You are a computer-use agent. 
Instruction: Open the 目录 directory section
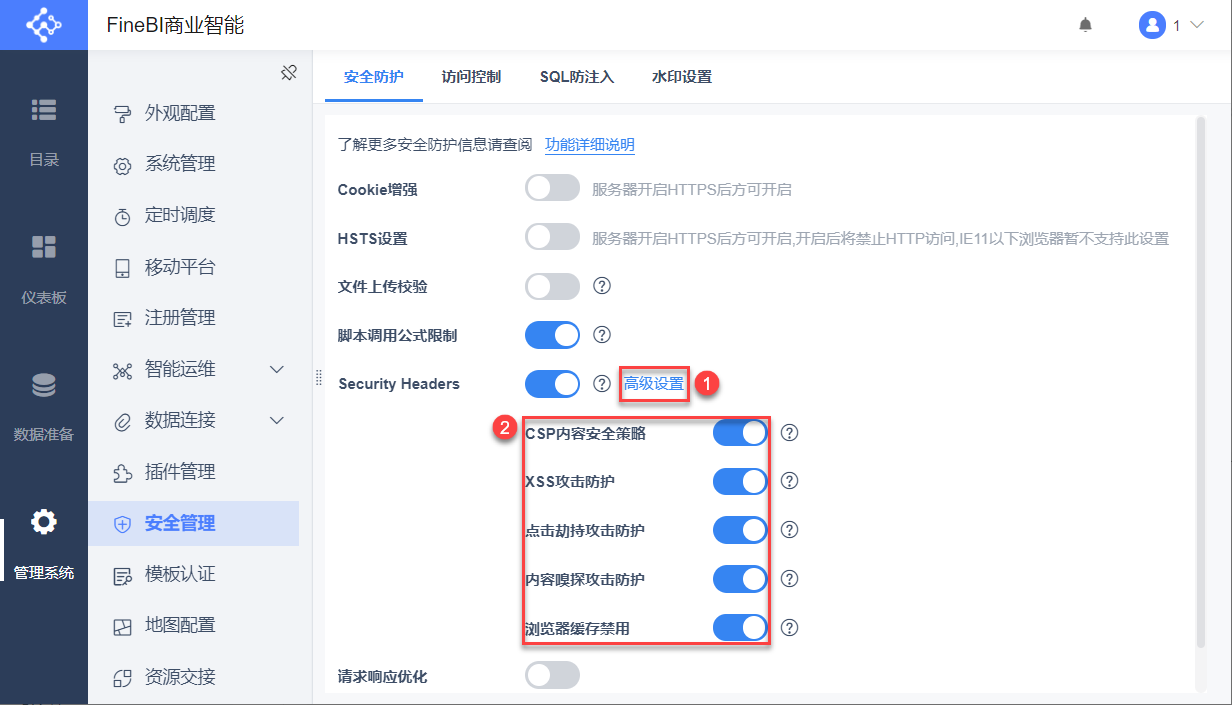click(x=44, y=130)
